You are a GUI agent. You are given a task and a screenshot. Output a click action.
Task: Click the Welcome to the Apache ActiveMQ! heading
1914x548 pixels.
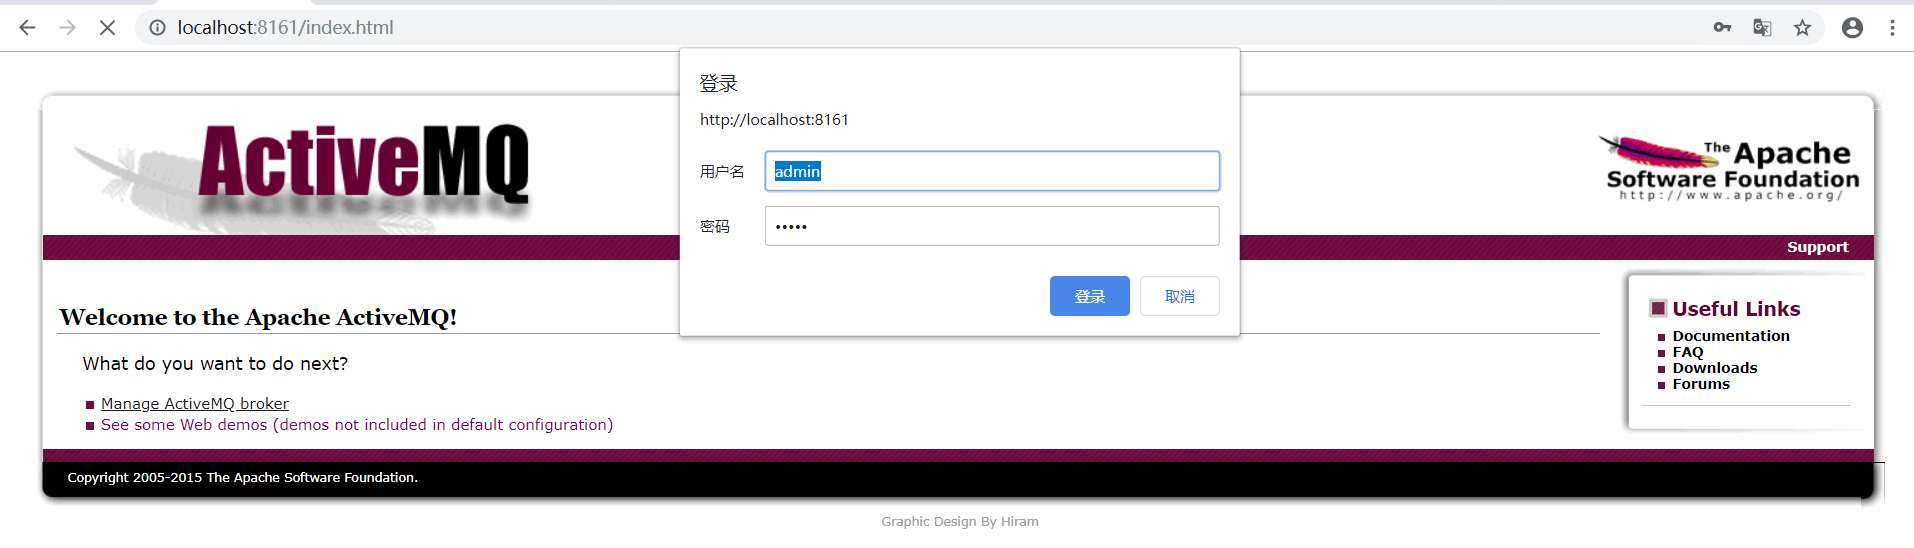pos(258,317)
